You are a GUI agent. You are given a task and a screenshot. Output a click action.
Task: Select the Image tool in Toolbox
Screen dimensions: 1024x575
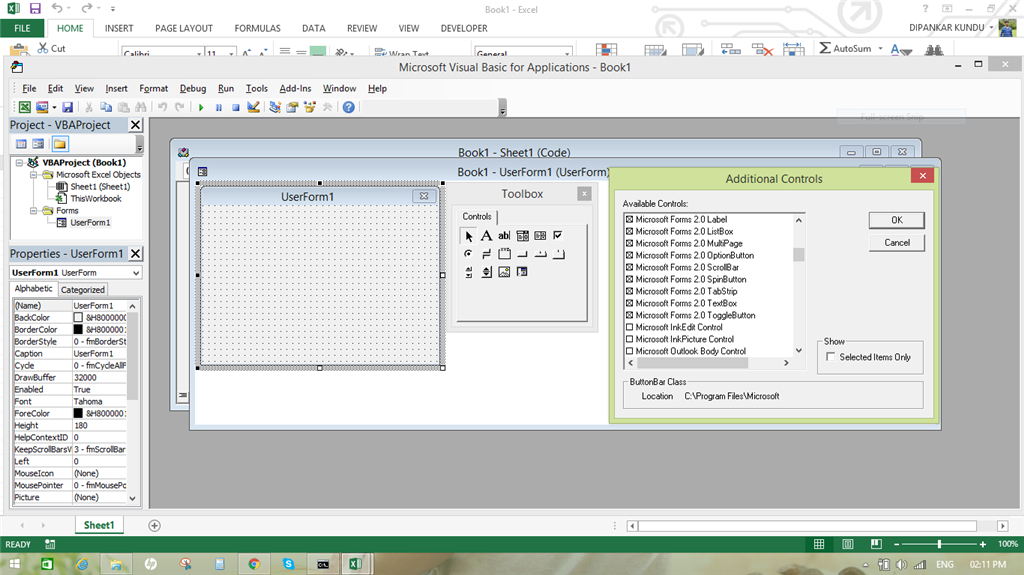pos(504,272)
